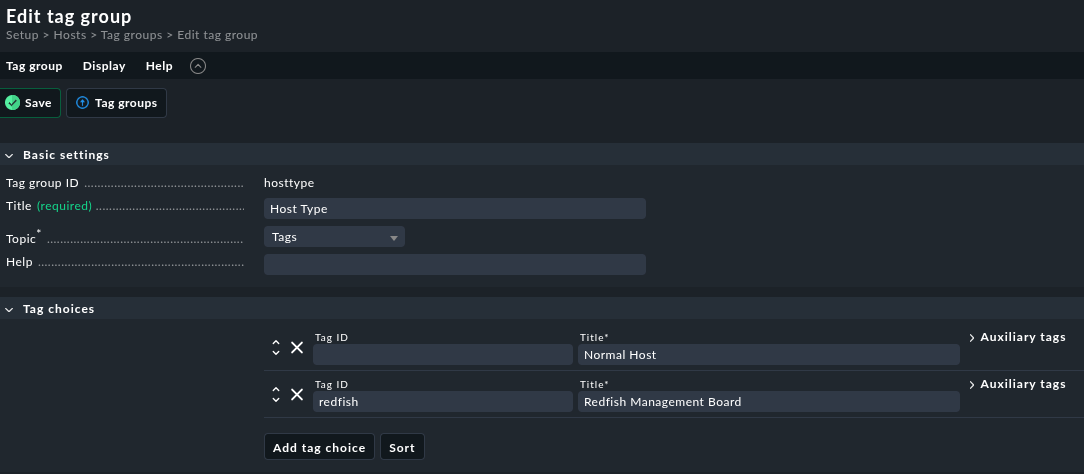1084x474 pixels.
Task: Open the Help menu
Action: pos(159,66)
